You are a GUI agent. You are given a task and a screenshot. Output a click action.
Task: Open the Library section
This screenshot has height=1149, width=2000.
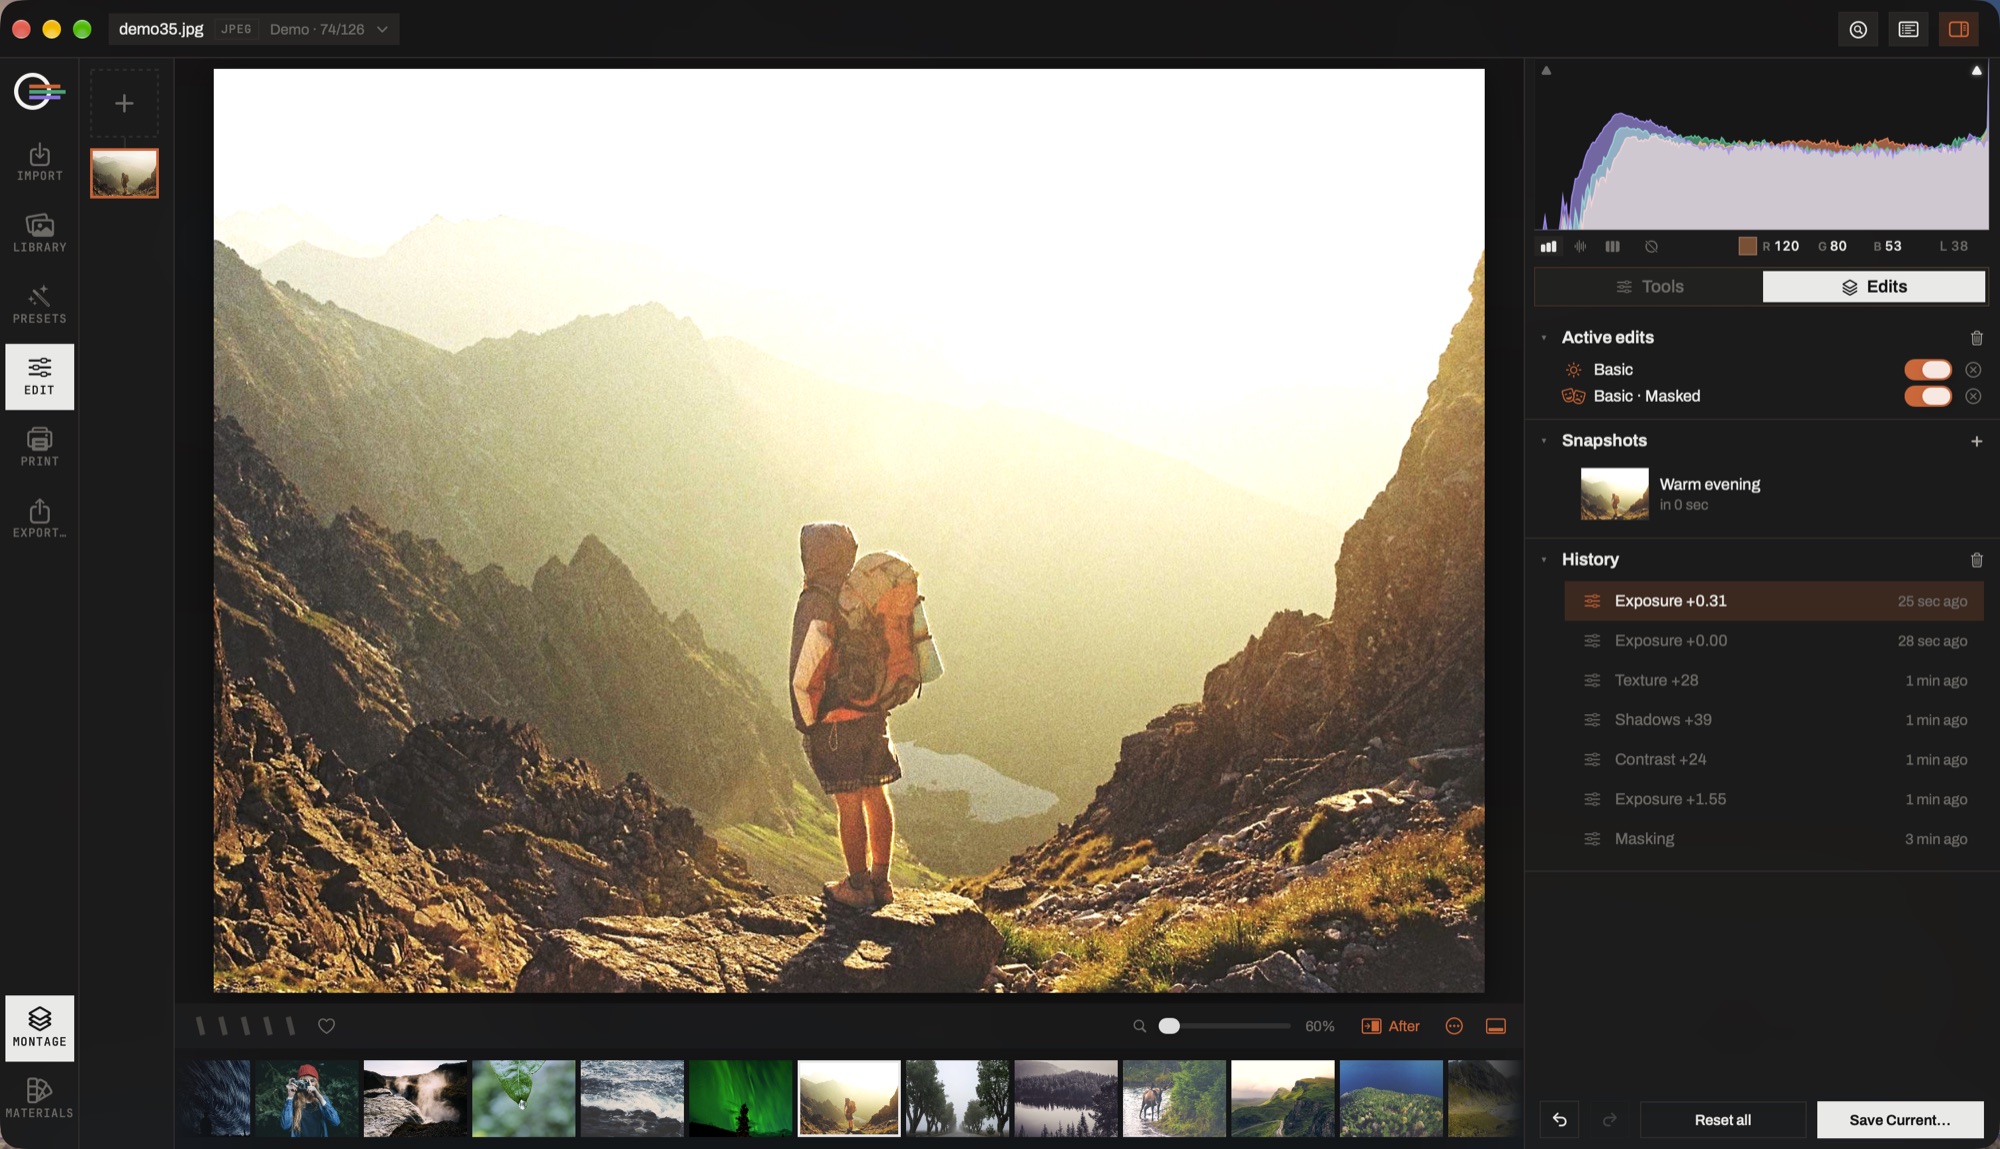(39, 233)
